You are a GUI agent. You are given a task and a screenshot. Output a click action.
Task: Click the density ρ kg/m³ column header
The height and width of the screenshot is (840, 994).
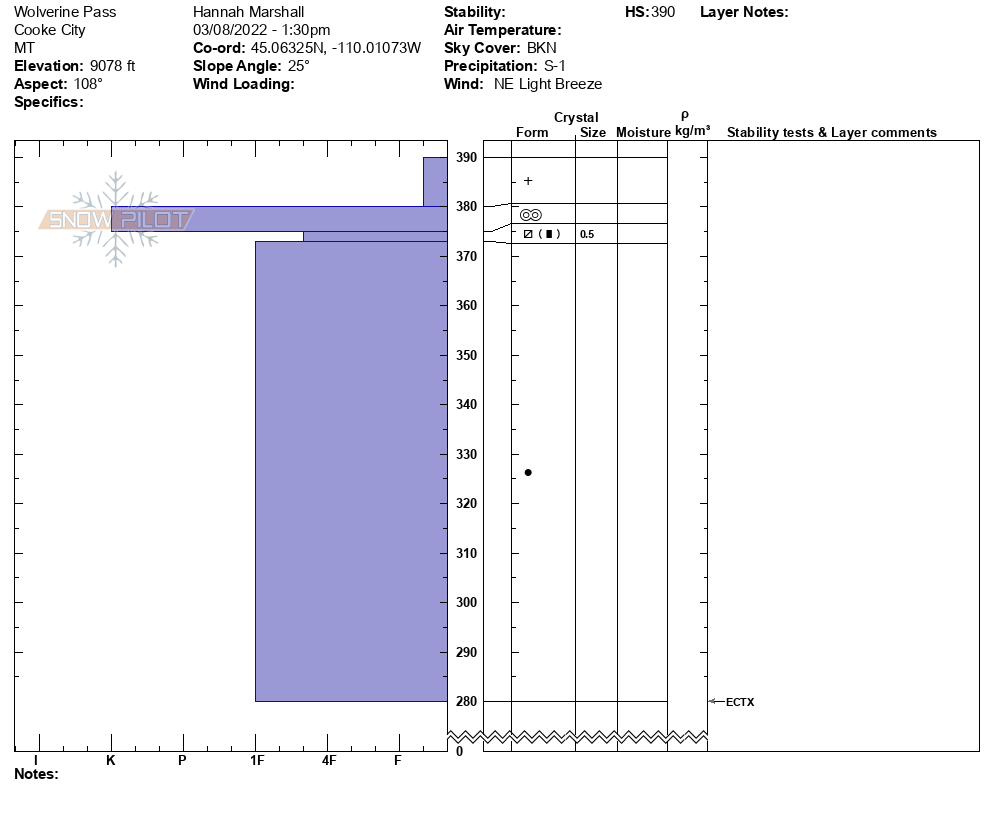(x=692, y=124)
